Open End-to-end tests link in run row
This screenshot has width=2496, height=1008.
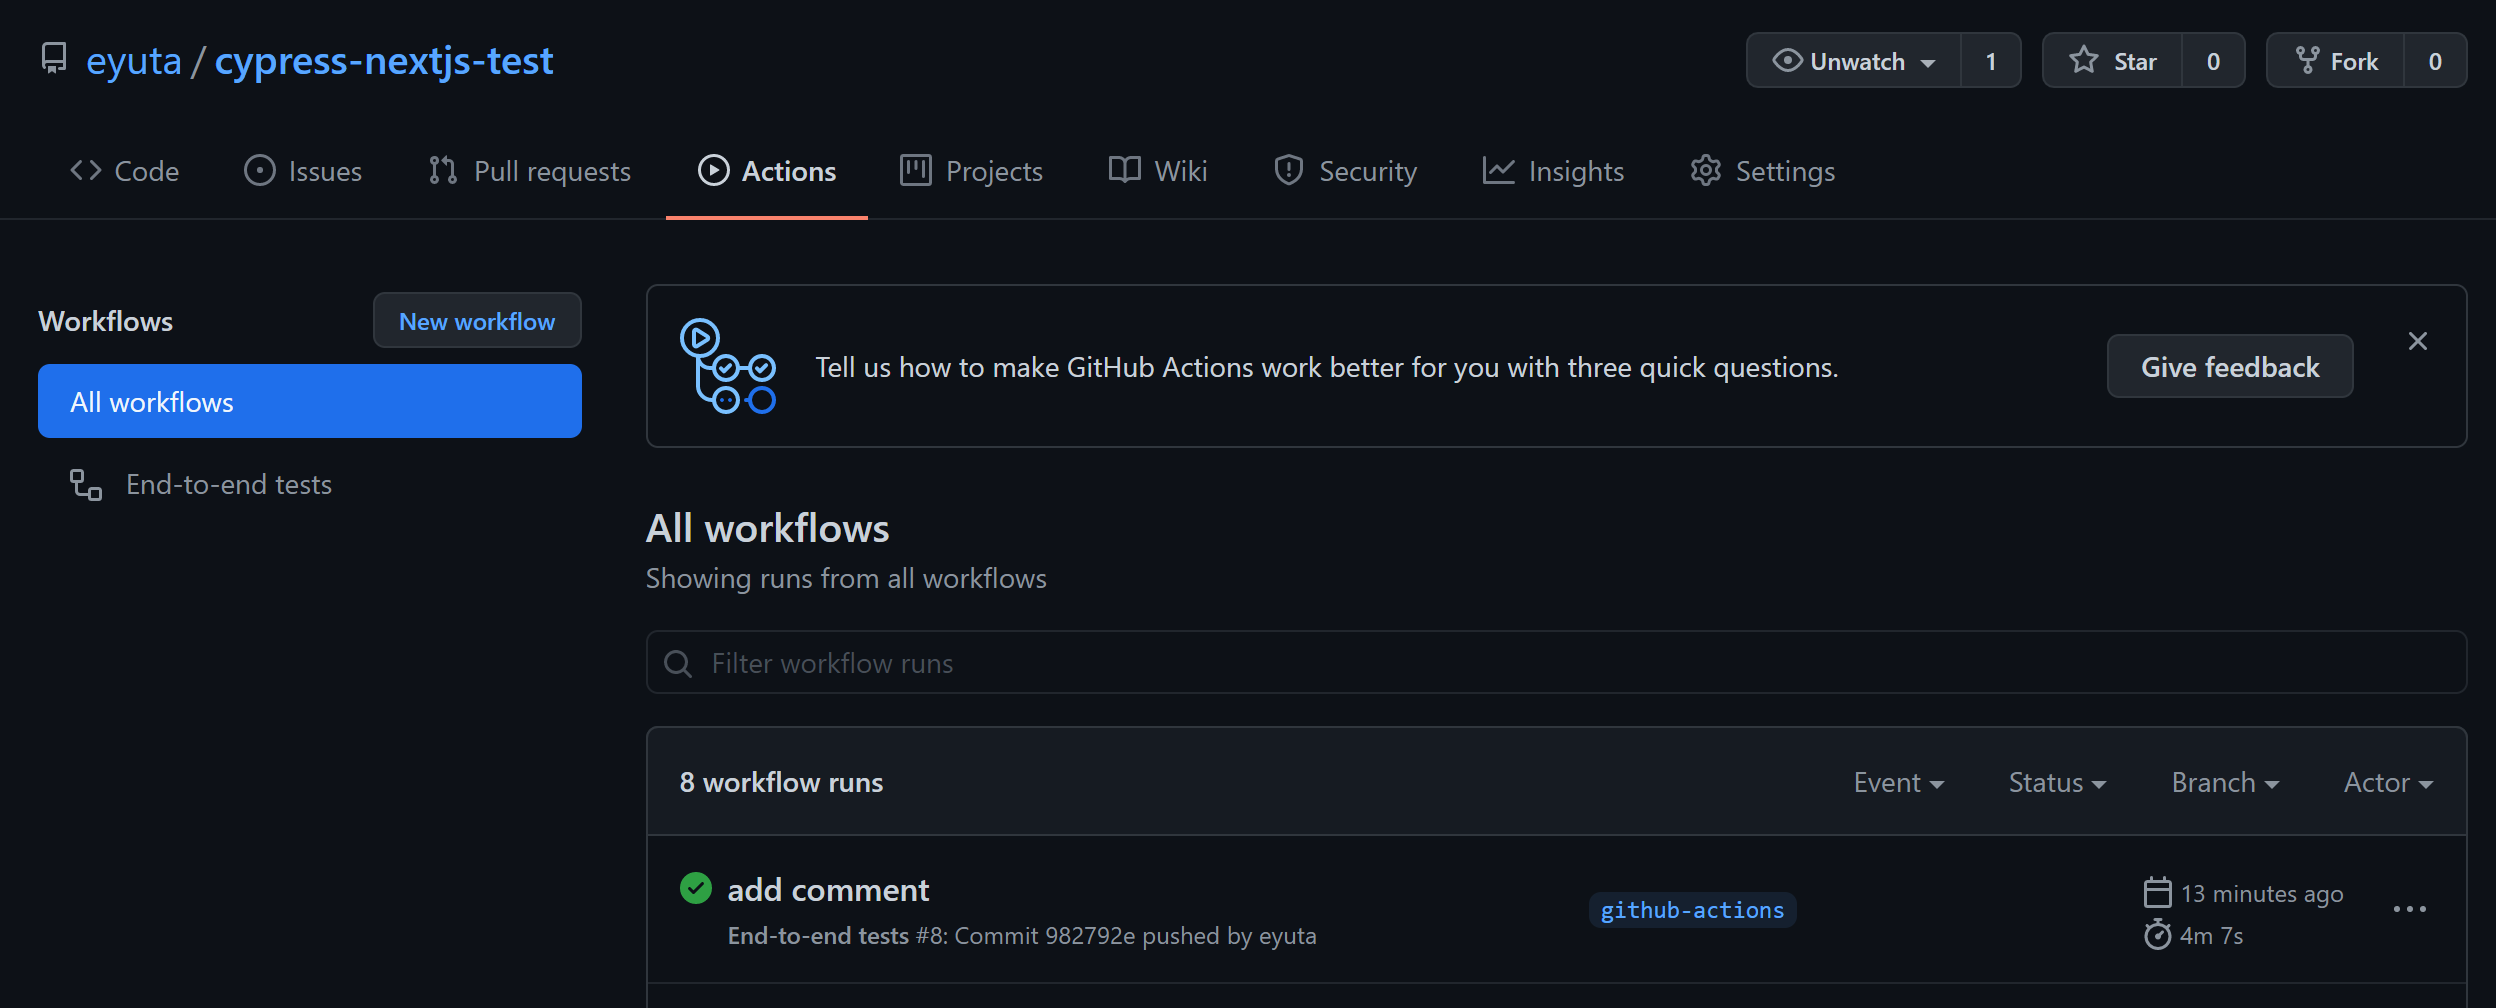click(x=818, y=936)
